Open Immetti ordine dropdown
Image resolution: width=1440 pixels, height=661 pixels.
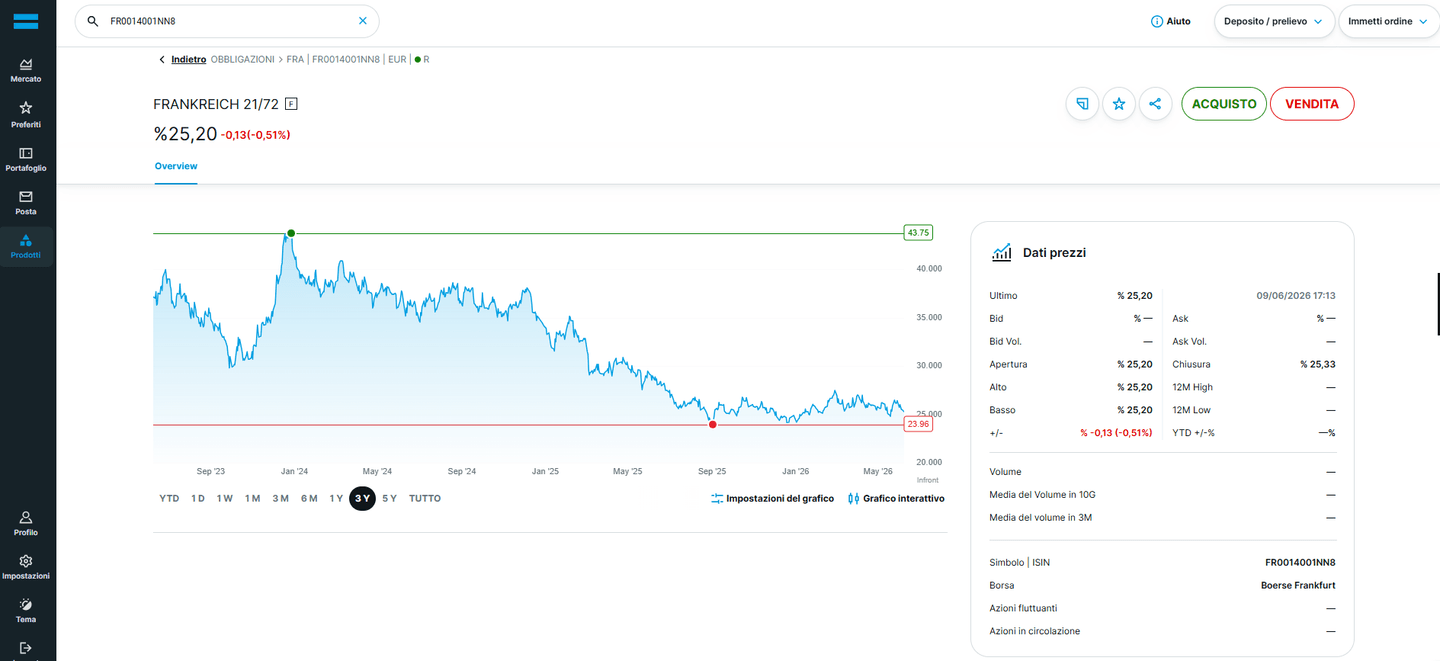point(1387,21)
